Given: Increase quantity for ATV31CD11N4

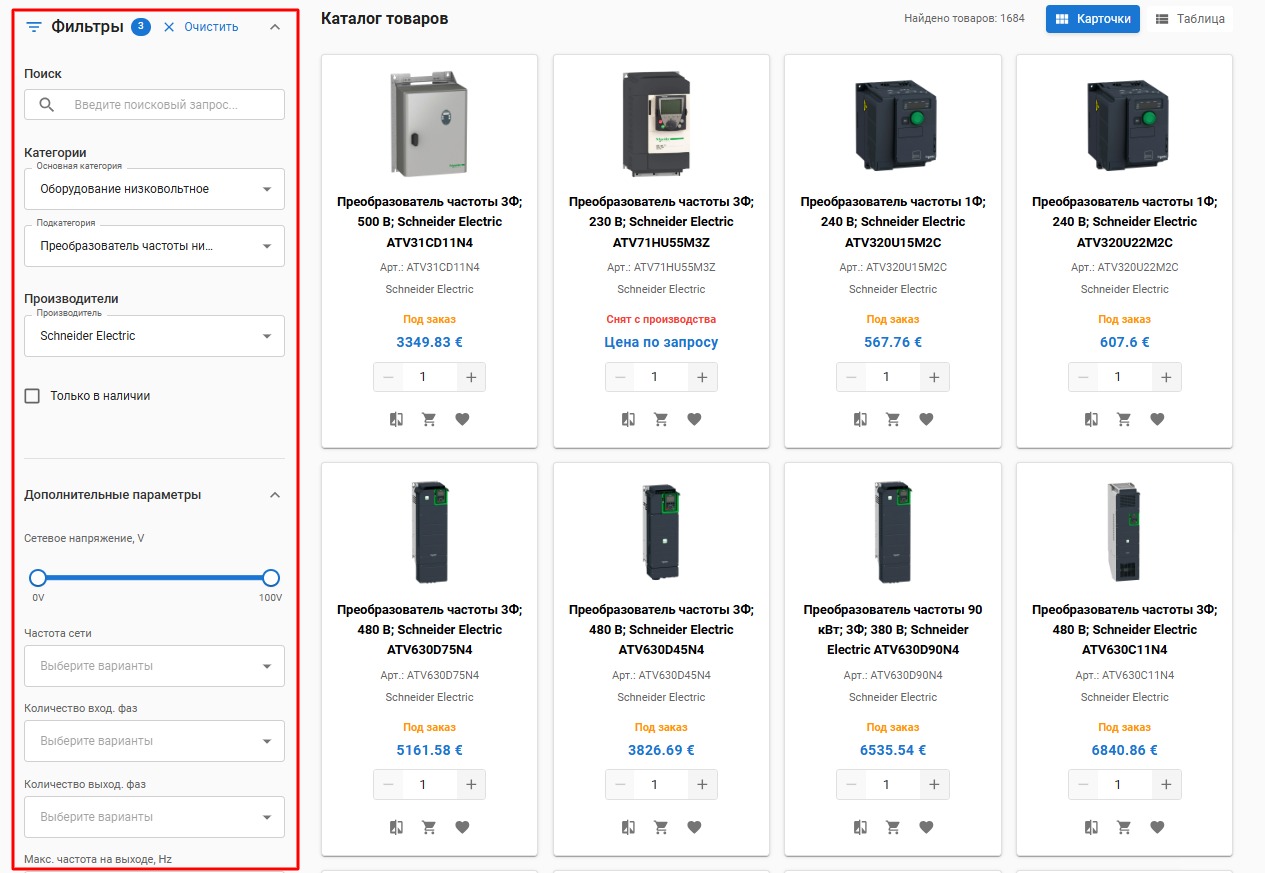Looking at the screenshot, I should pyautogui.click(x=471, y=377).
